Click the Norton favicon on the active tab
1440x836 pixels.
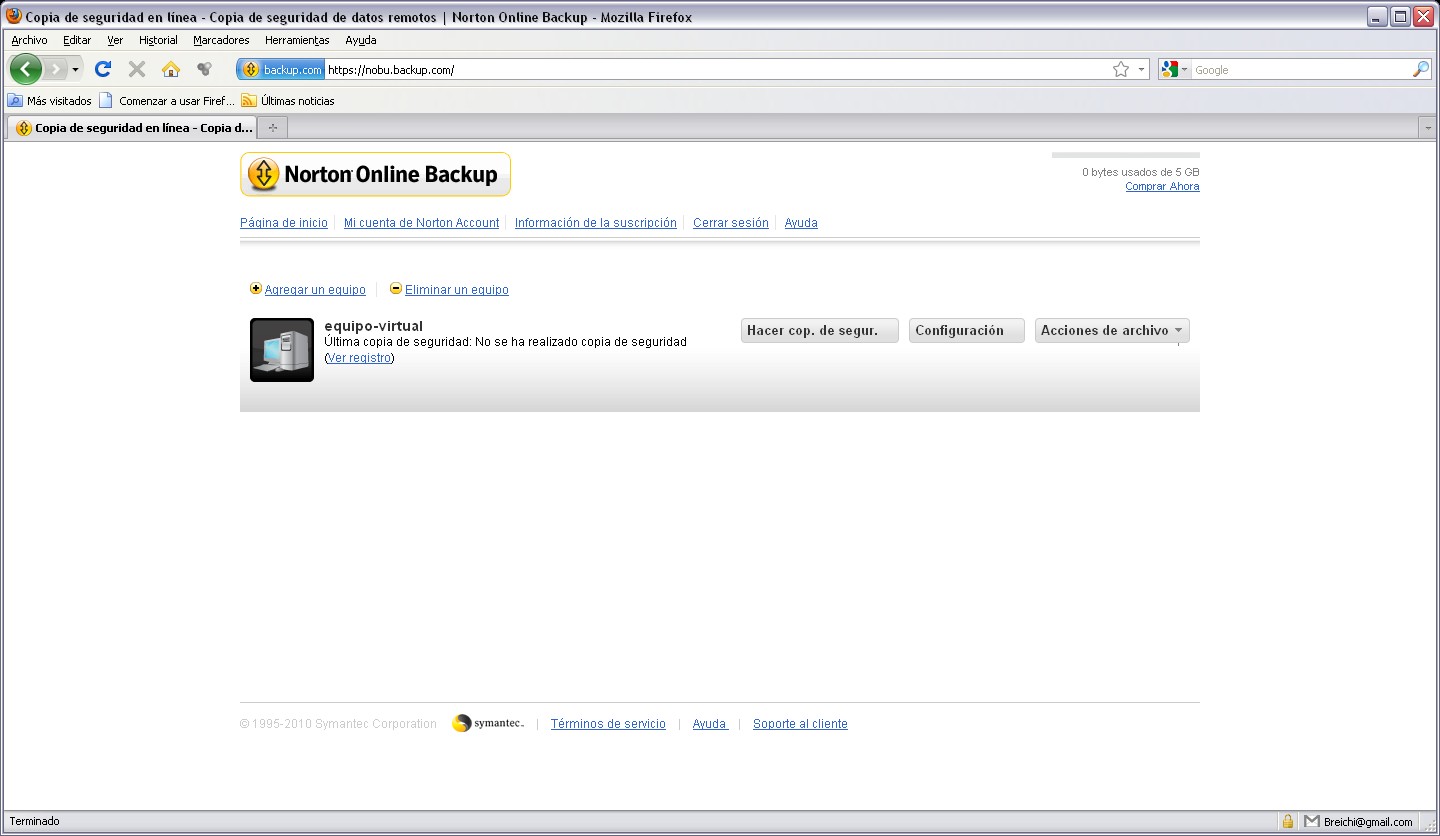(24, 128)
